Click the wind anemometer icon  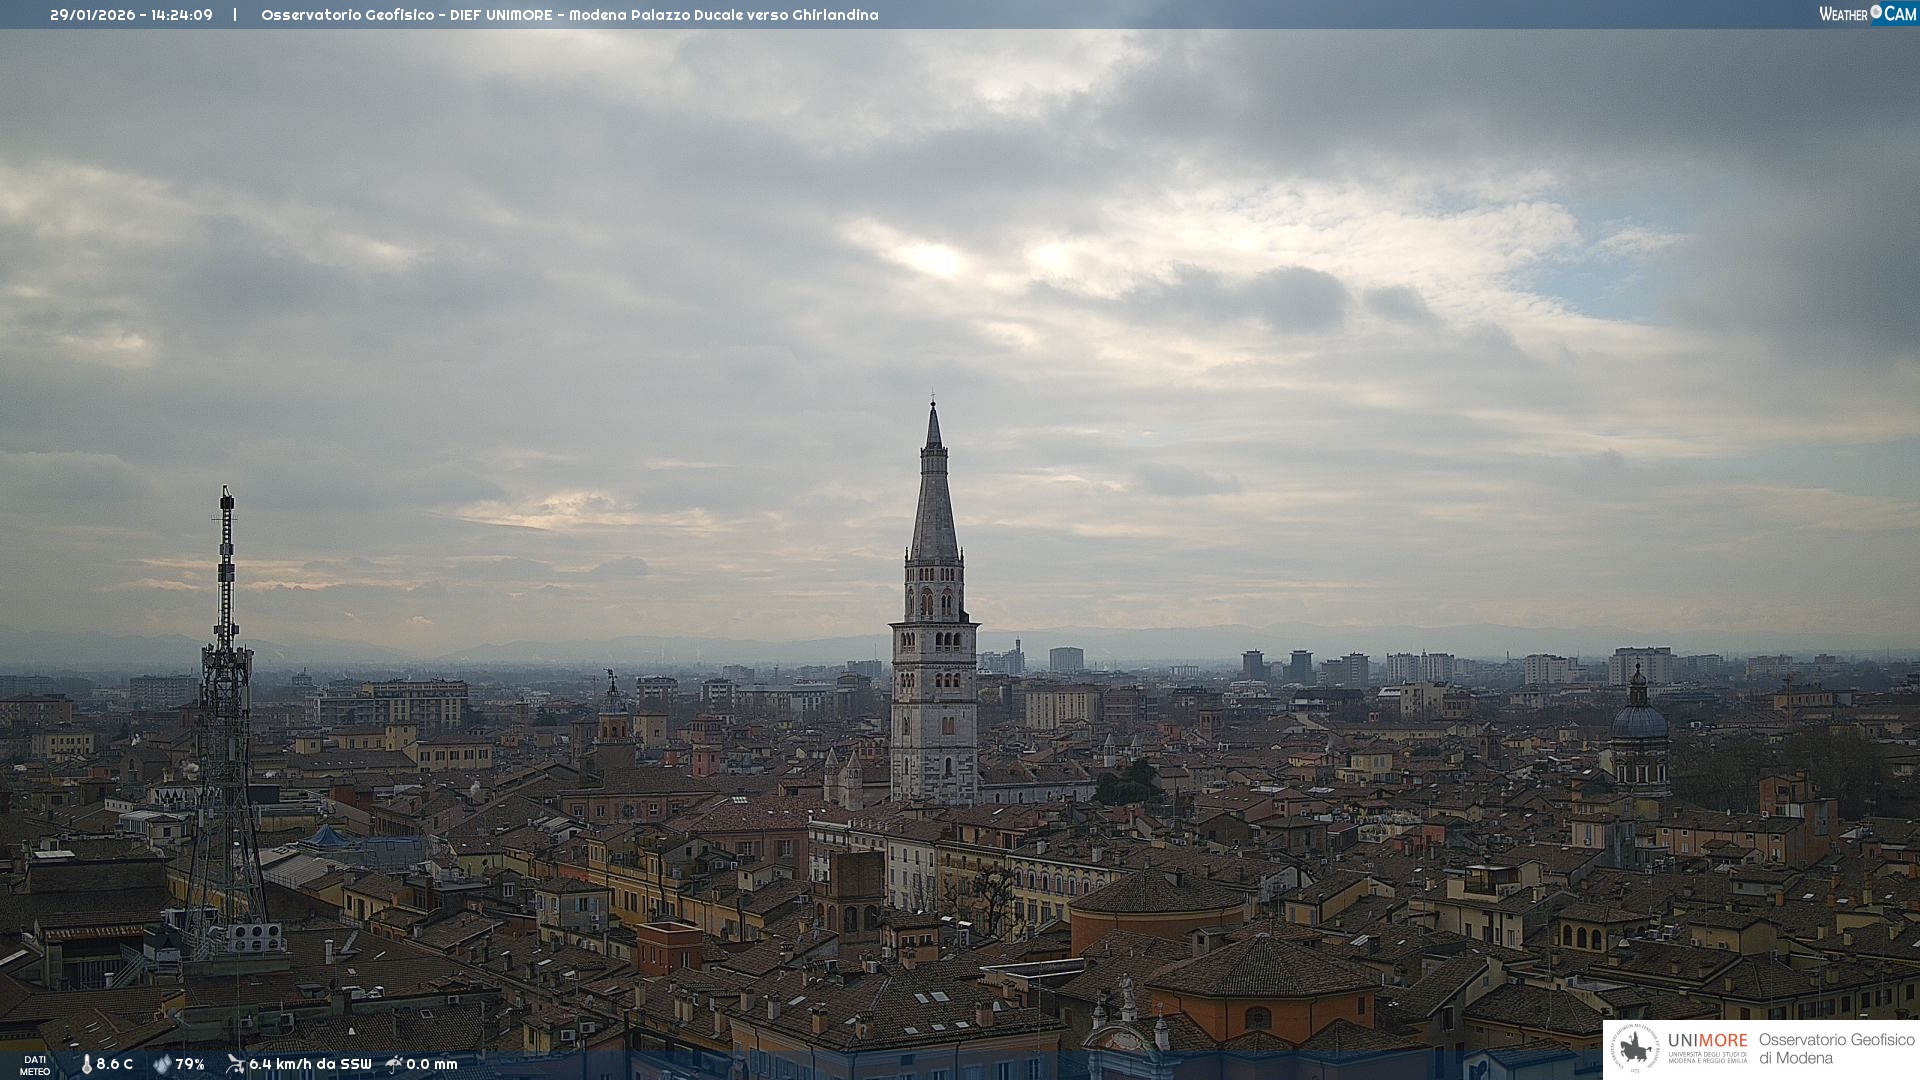(235, 1064)
